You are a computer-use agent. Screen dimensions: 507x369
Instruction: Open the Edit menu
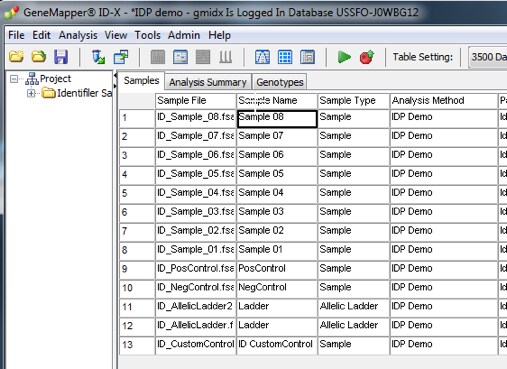pos(41,35)
